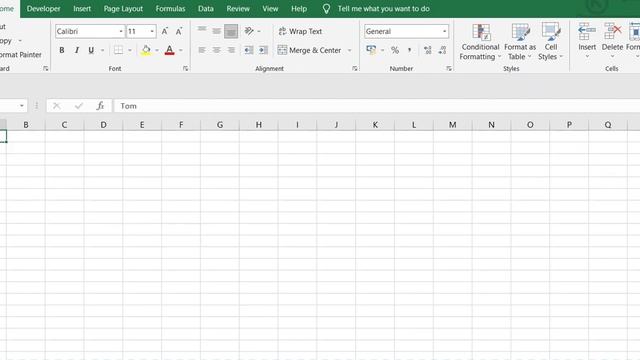The height and width of the screenshot is (360, 640).
Task: Click Format Painter
Action: pos(20,55)
